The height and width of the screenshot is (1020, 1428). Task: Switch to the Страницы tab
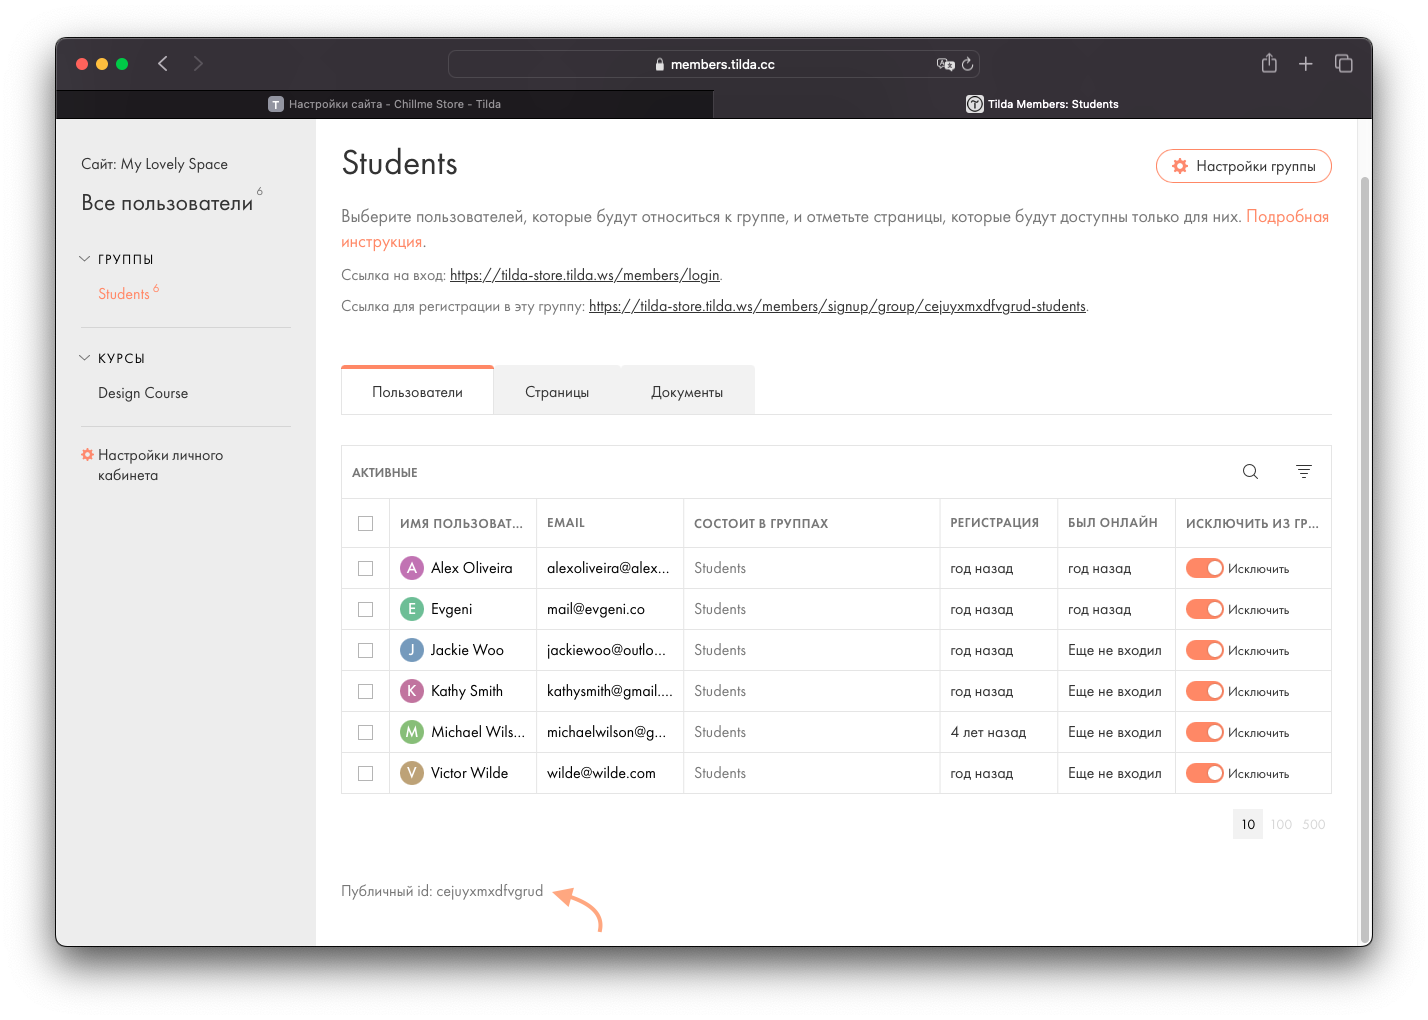coord(557,391)
